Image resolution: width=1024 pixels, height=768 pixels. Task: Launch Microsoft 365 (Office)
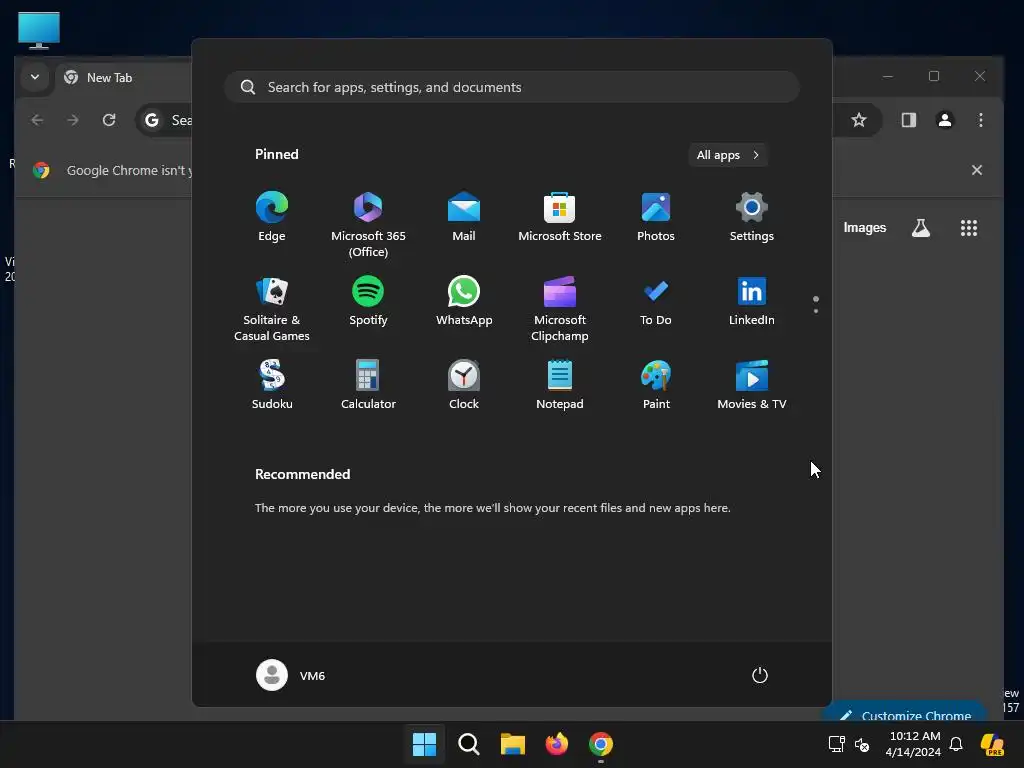[368, 225]
